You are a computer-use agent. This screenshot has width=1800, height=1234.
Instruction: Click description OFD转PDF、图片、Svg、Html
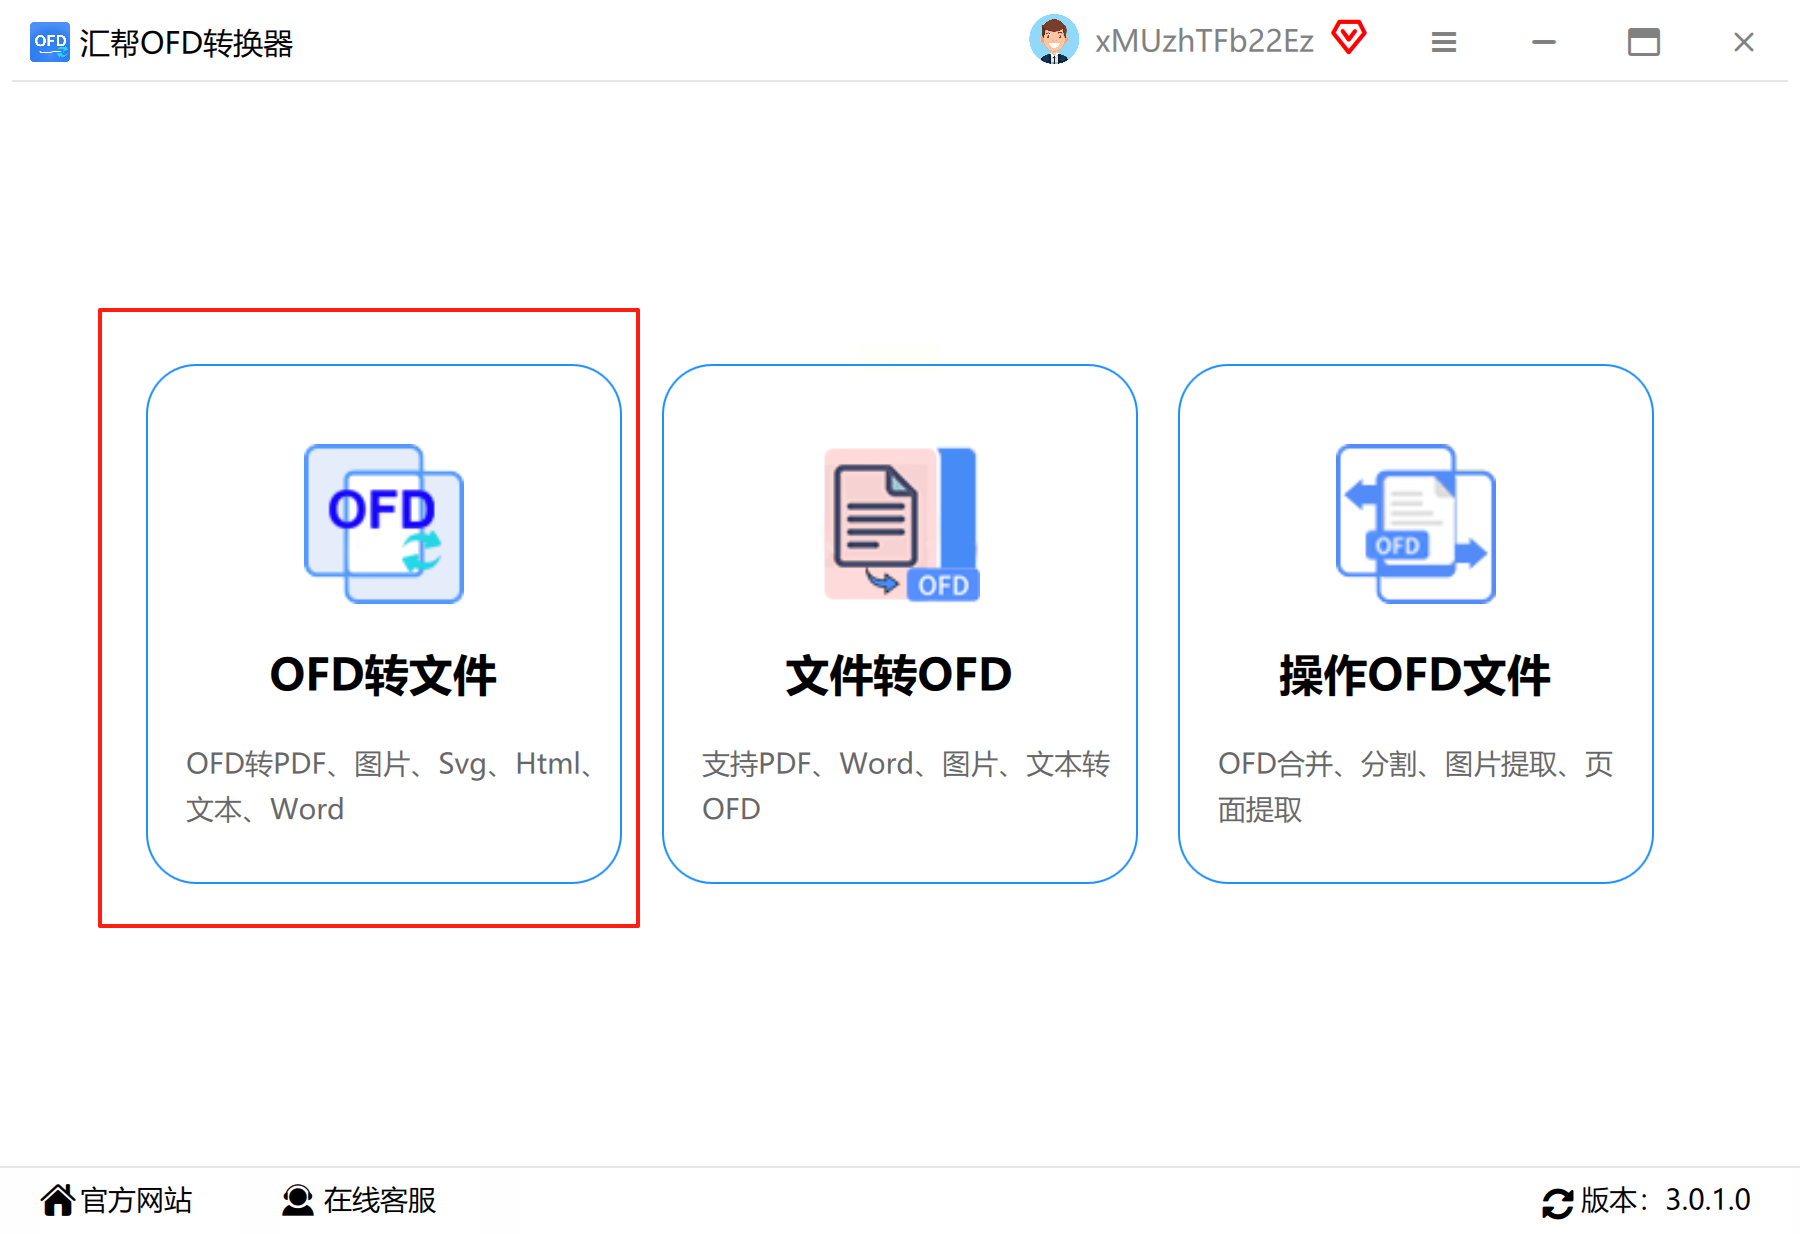pyautogui.click(x=391, y=786)
